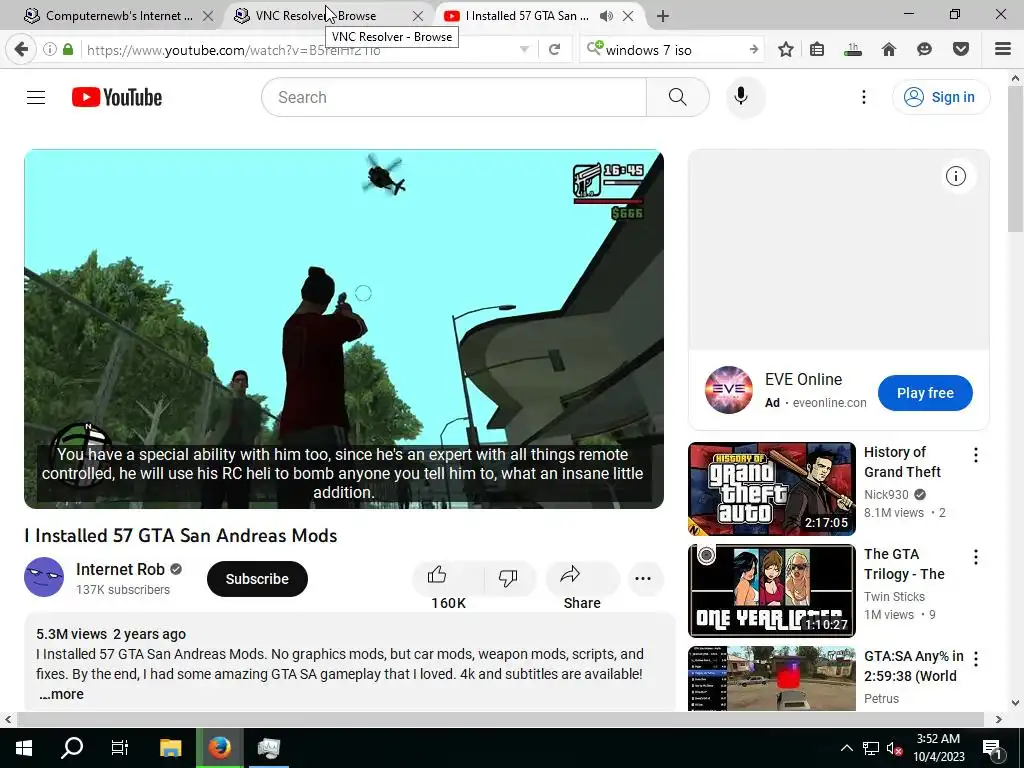The width and height of the screenshot is (1024, 768).
Task: Click the ad info icon
Action: pyautogui.click(x=955, y=176)
